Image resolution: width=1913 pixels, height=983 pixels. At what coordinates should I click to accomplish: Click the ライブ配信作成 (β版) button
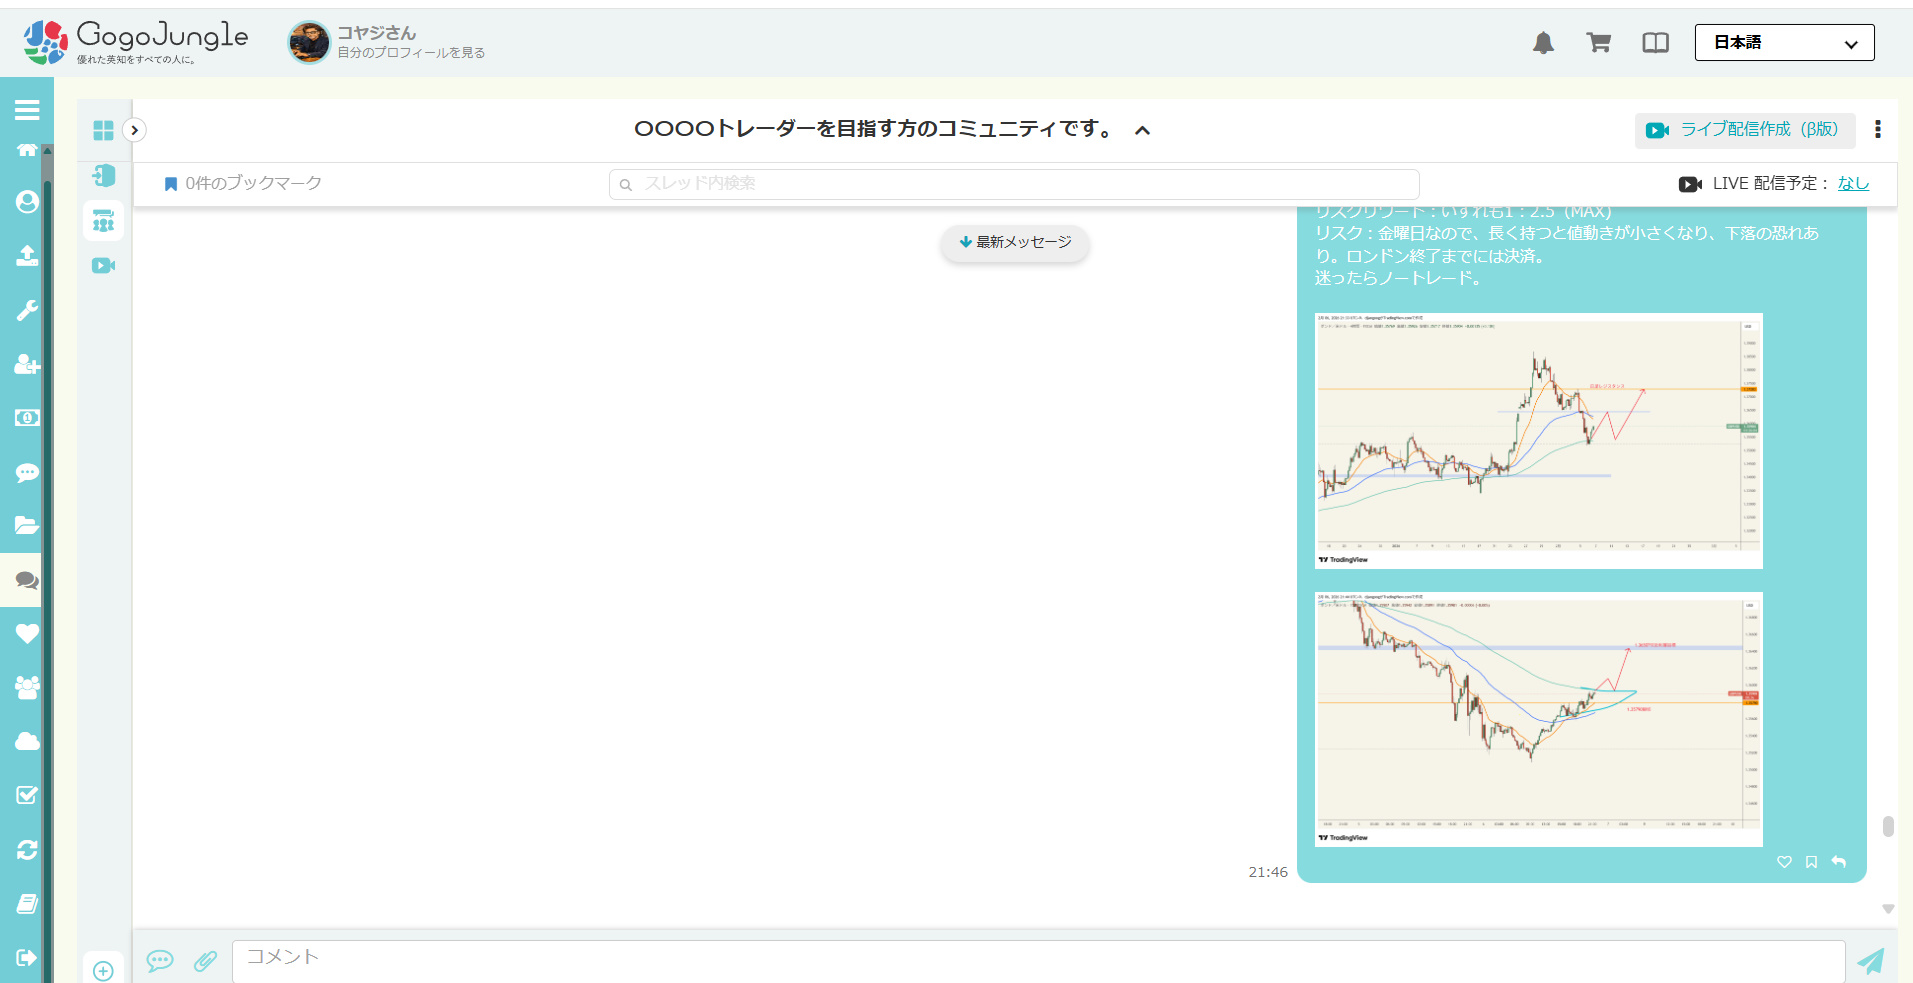pyautogui.click(x=1745, y=130)
